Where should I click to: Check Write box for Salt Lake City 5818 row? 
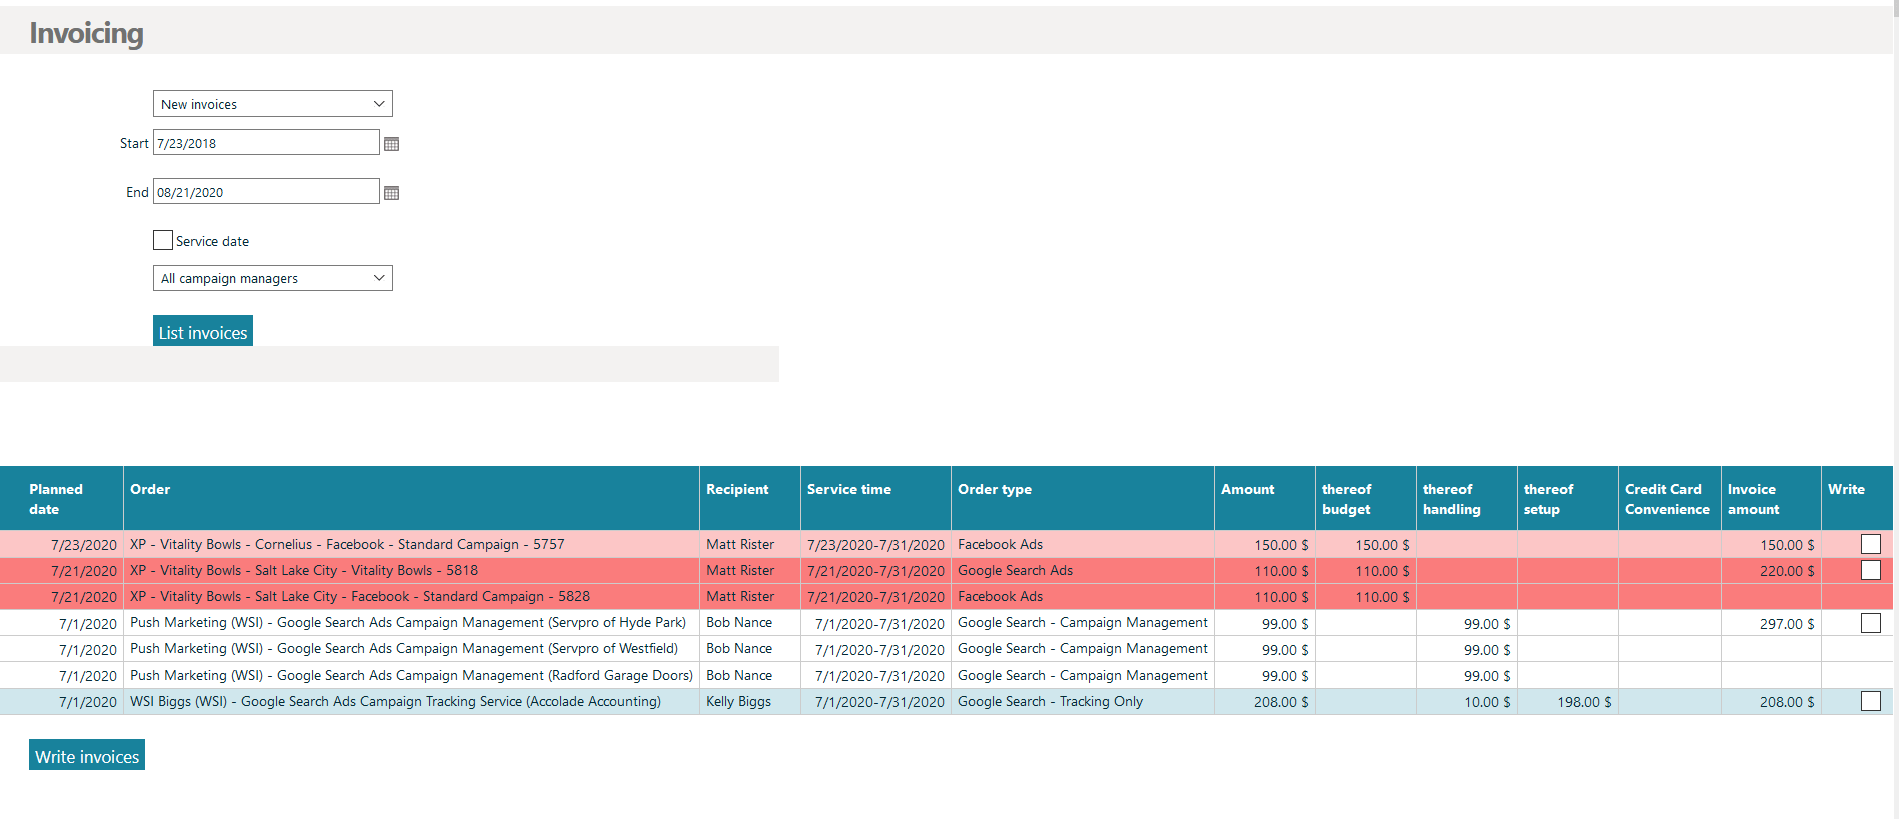tap(1870, 570)
